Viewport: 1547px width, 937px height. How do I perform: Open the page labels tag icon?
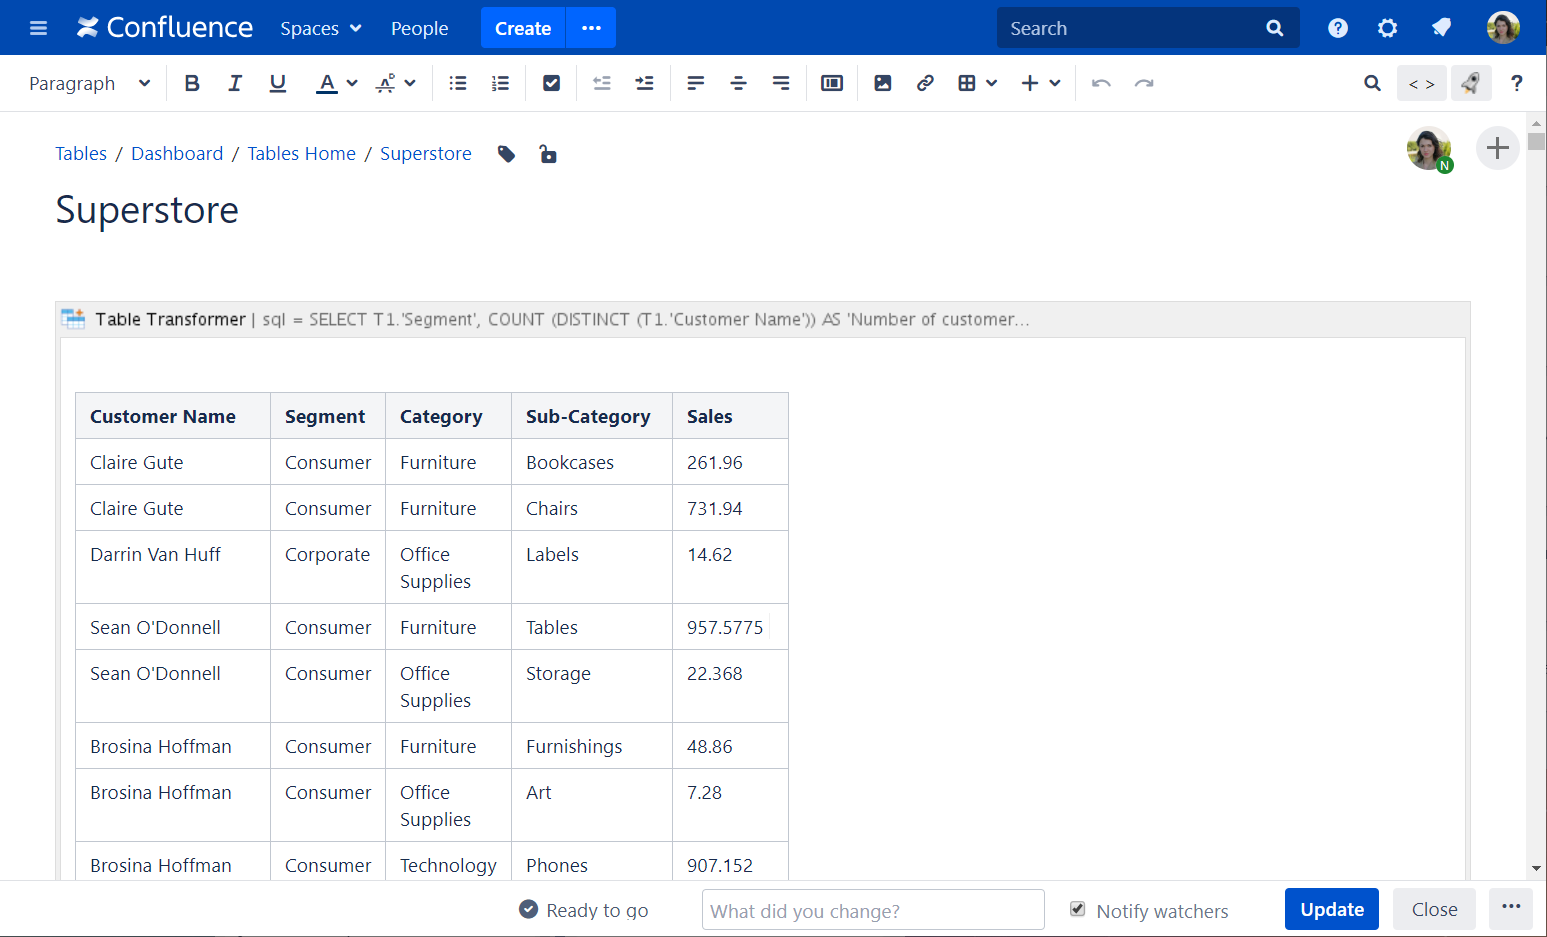click(506, 154)
